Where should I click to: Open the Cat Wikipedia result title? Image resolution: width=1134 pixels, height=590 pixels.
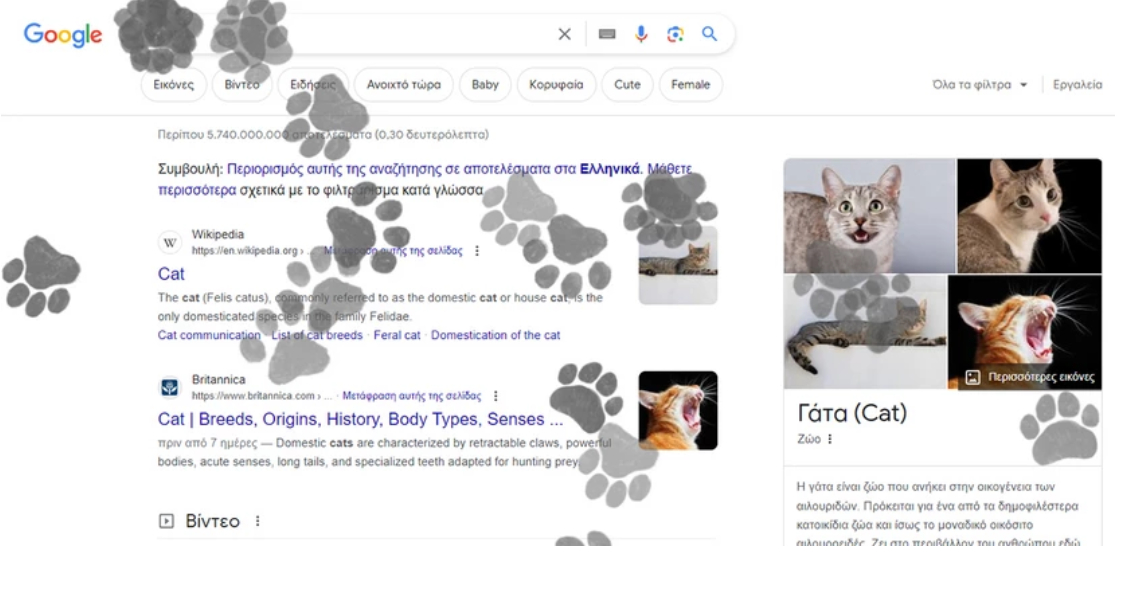tap(171, 274)
